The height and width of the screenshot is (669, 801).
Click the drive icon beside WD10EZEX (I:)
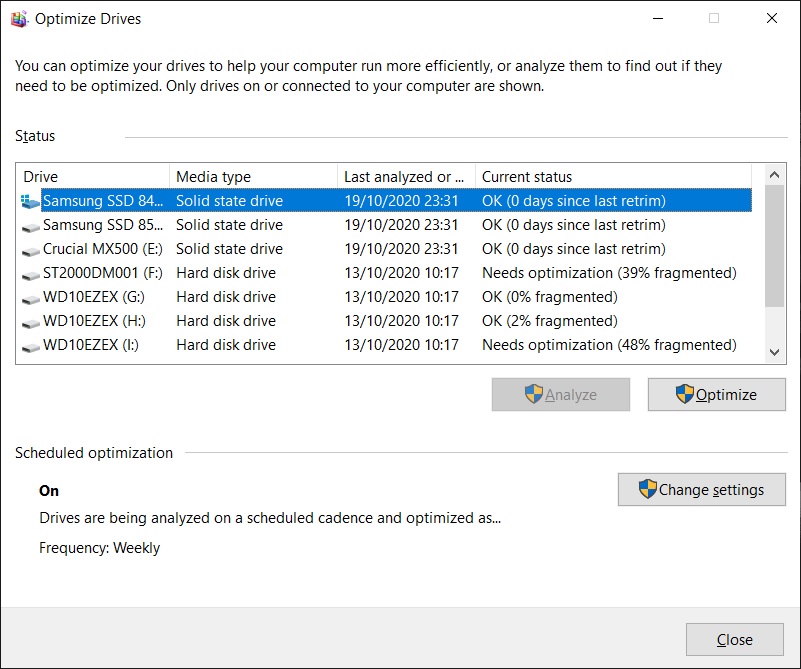(30, 346)
